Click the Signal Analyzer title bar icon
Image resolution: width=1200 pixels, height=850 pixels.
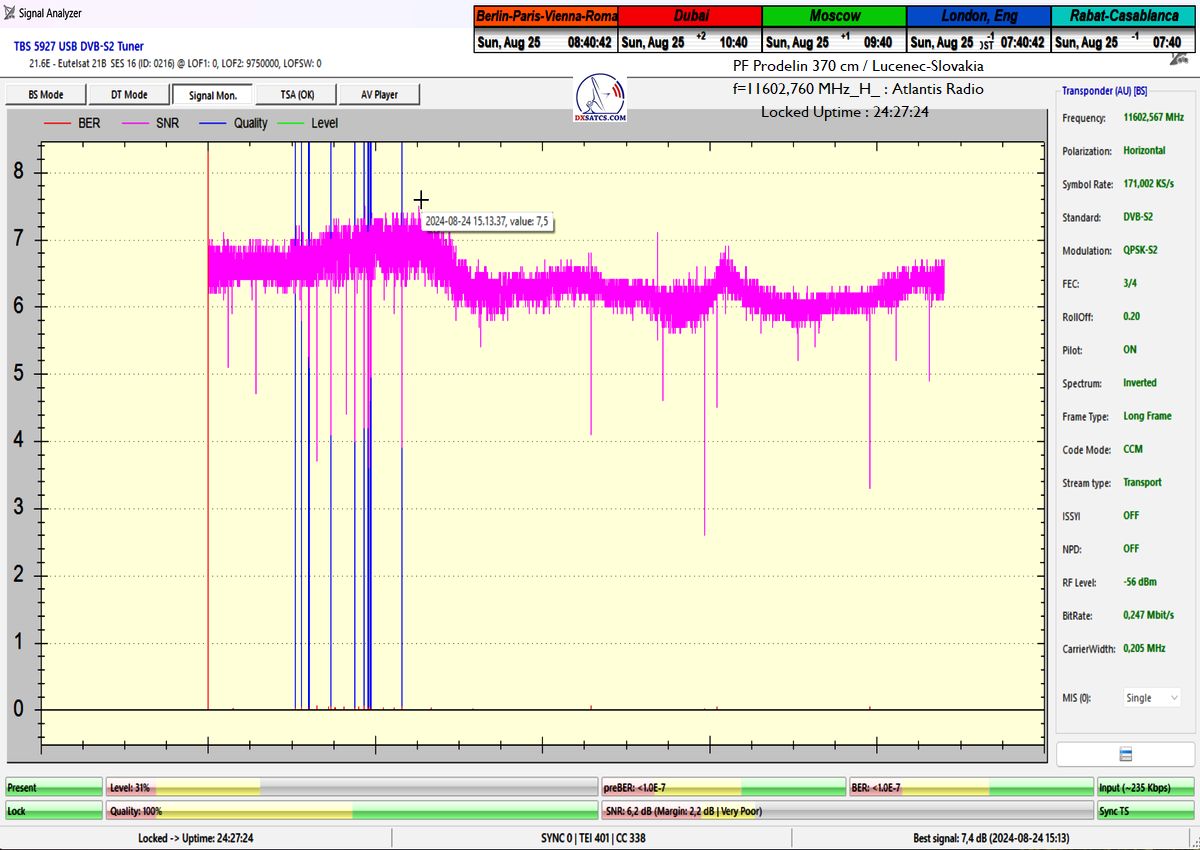(x=10, y=13)
